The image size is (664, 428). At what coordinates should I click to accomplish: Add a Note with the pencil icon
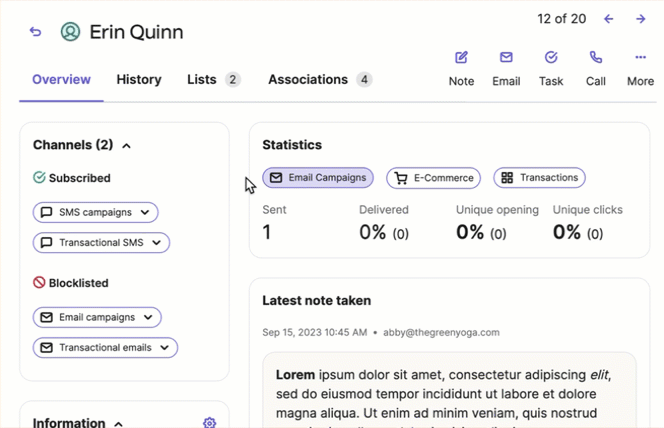pyautogui.click(x=461, y=58)
